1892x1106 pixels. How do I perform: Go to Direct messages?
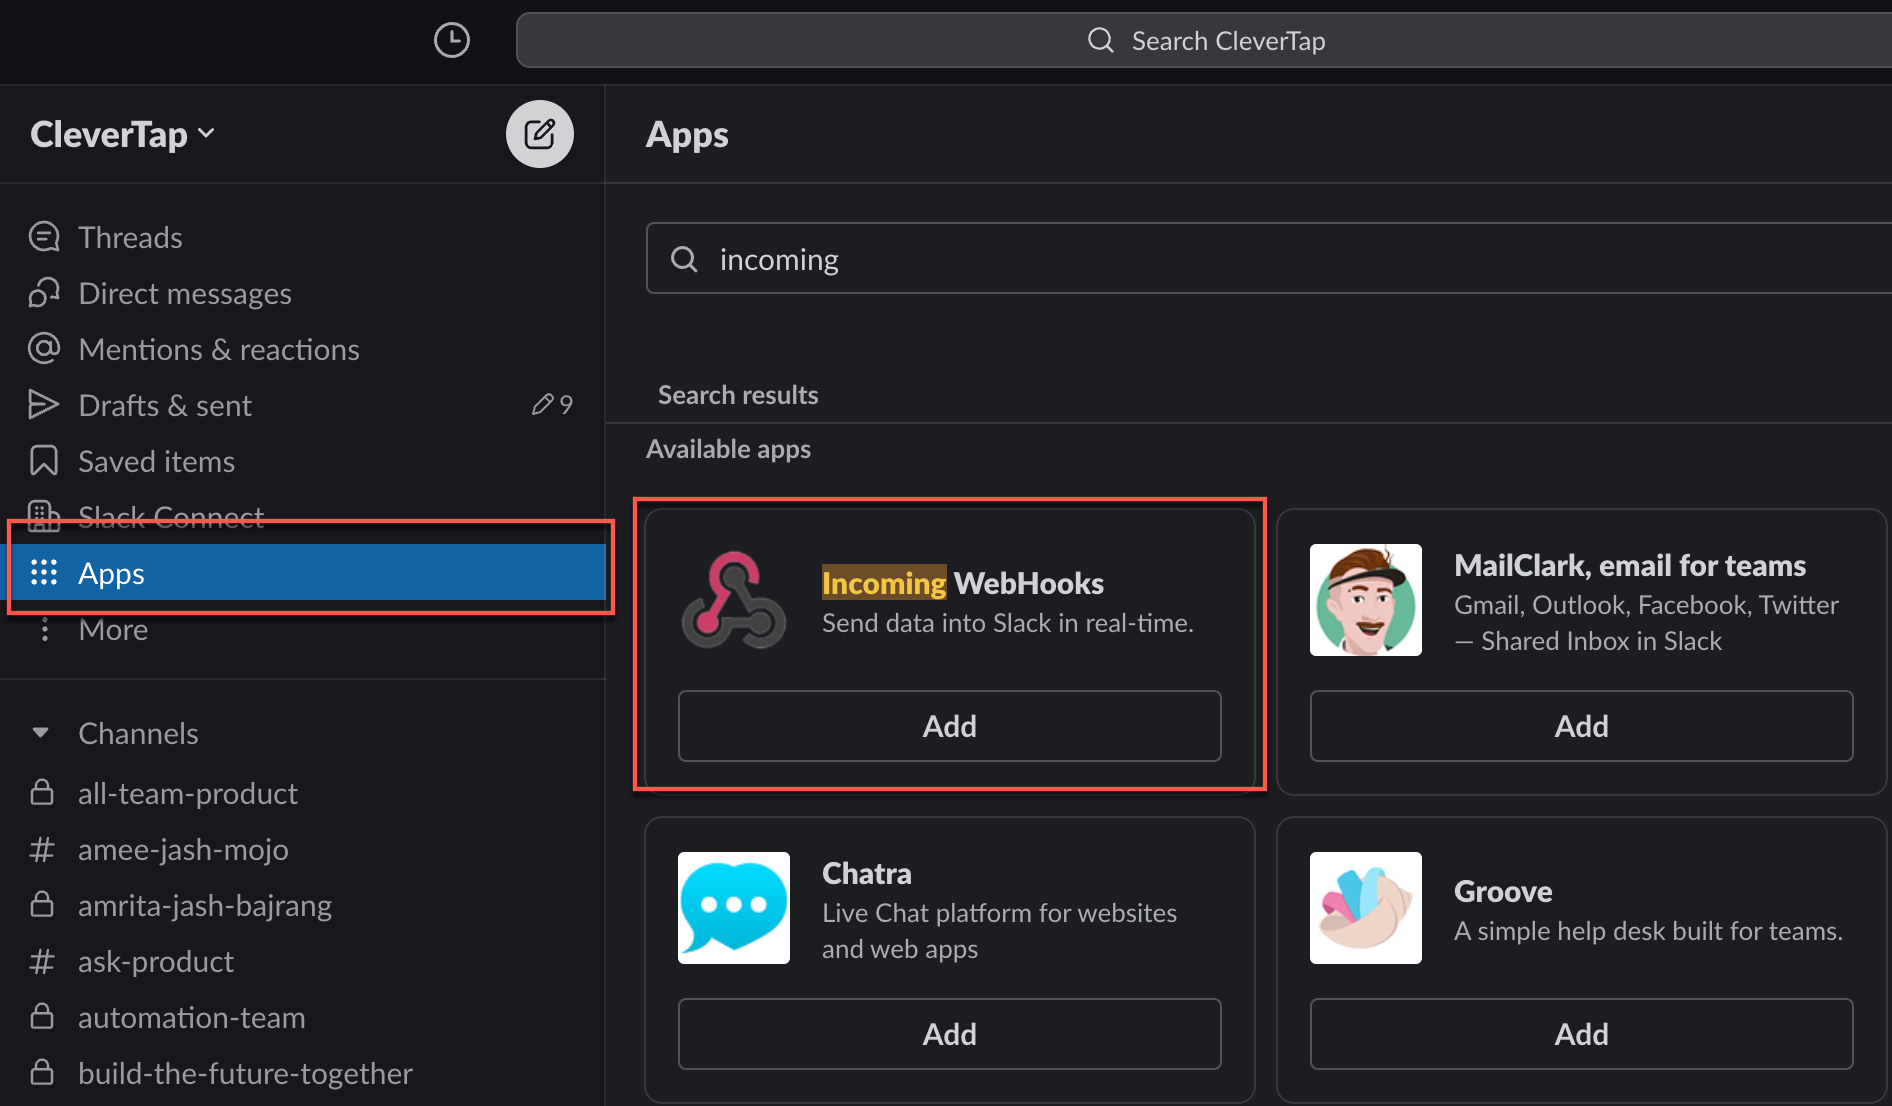(302, 293)
